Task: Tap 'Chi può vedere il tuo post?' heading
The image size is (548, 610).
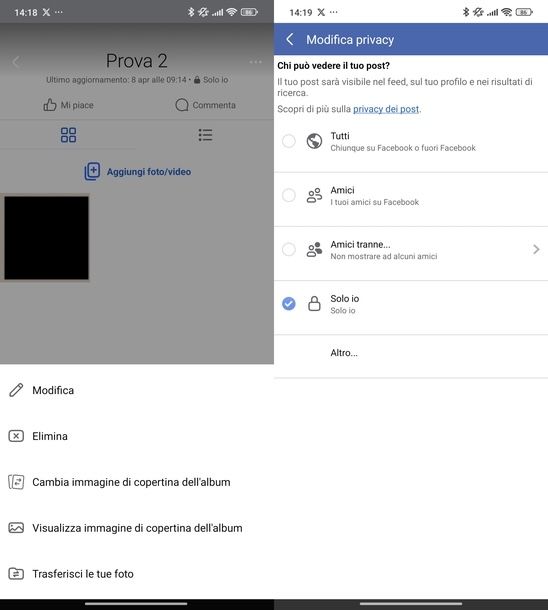Action: click(333, 65)
